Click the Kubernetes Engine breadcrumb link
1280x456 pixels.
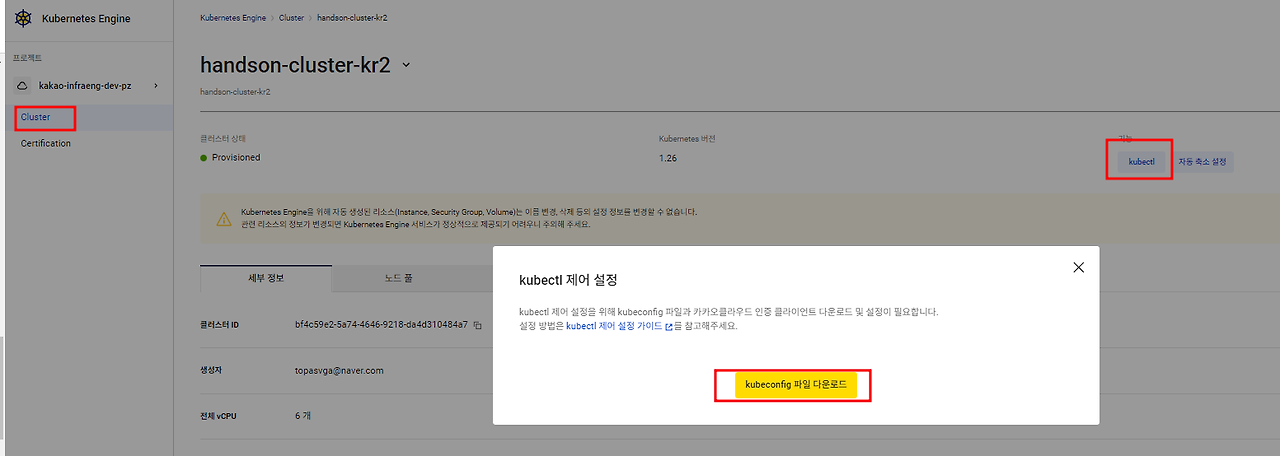click(233, 18)
